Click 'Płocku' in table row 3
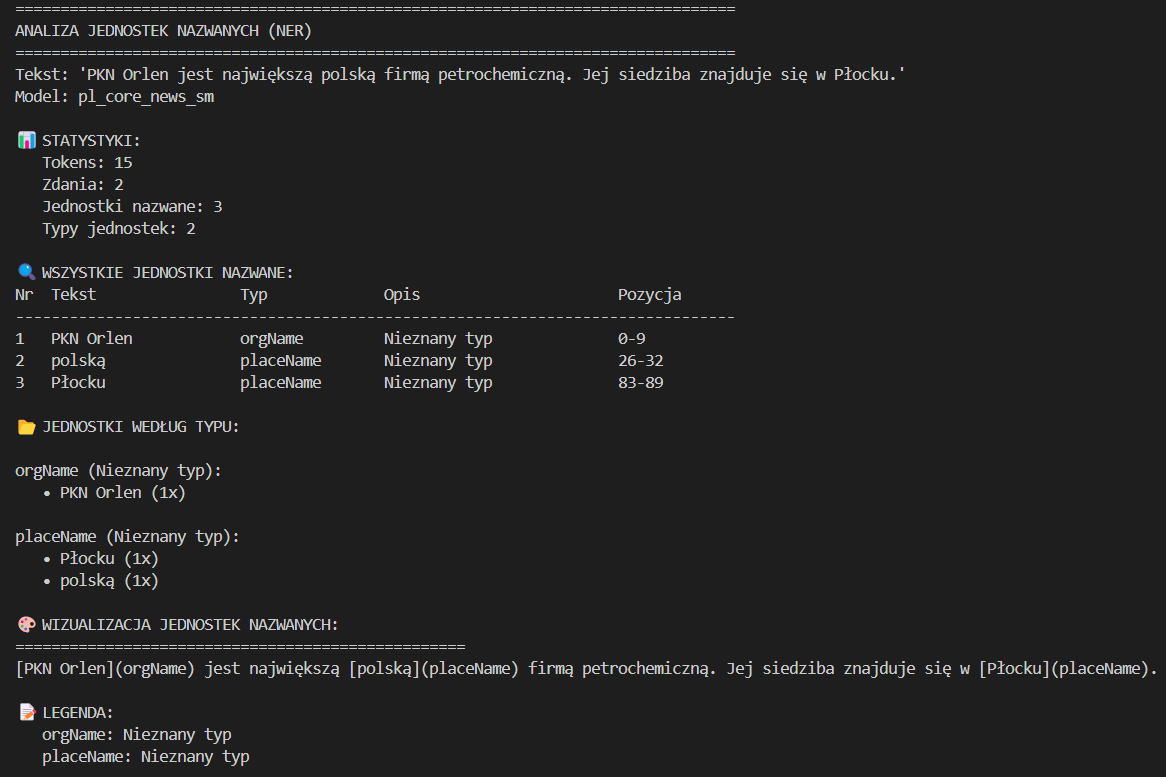Viewport: 1166px width, 777px height. [x=78, y=382]
